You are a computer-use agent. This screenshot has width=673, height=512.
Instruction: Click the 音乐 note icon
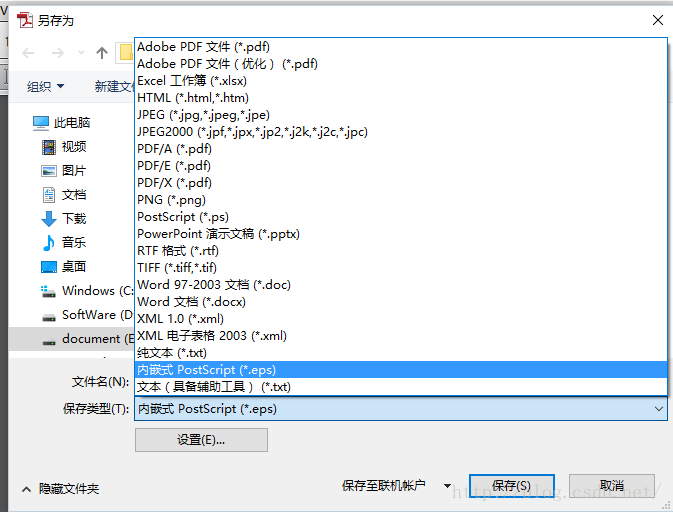point(49,243)
